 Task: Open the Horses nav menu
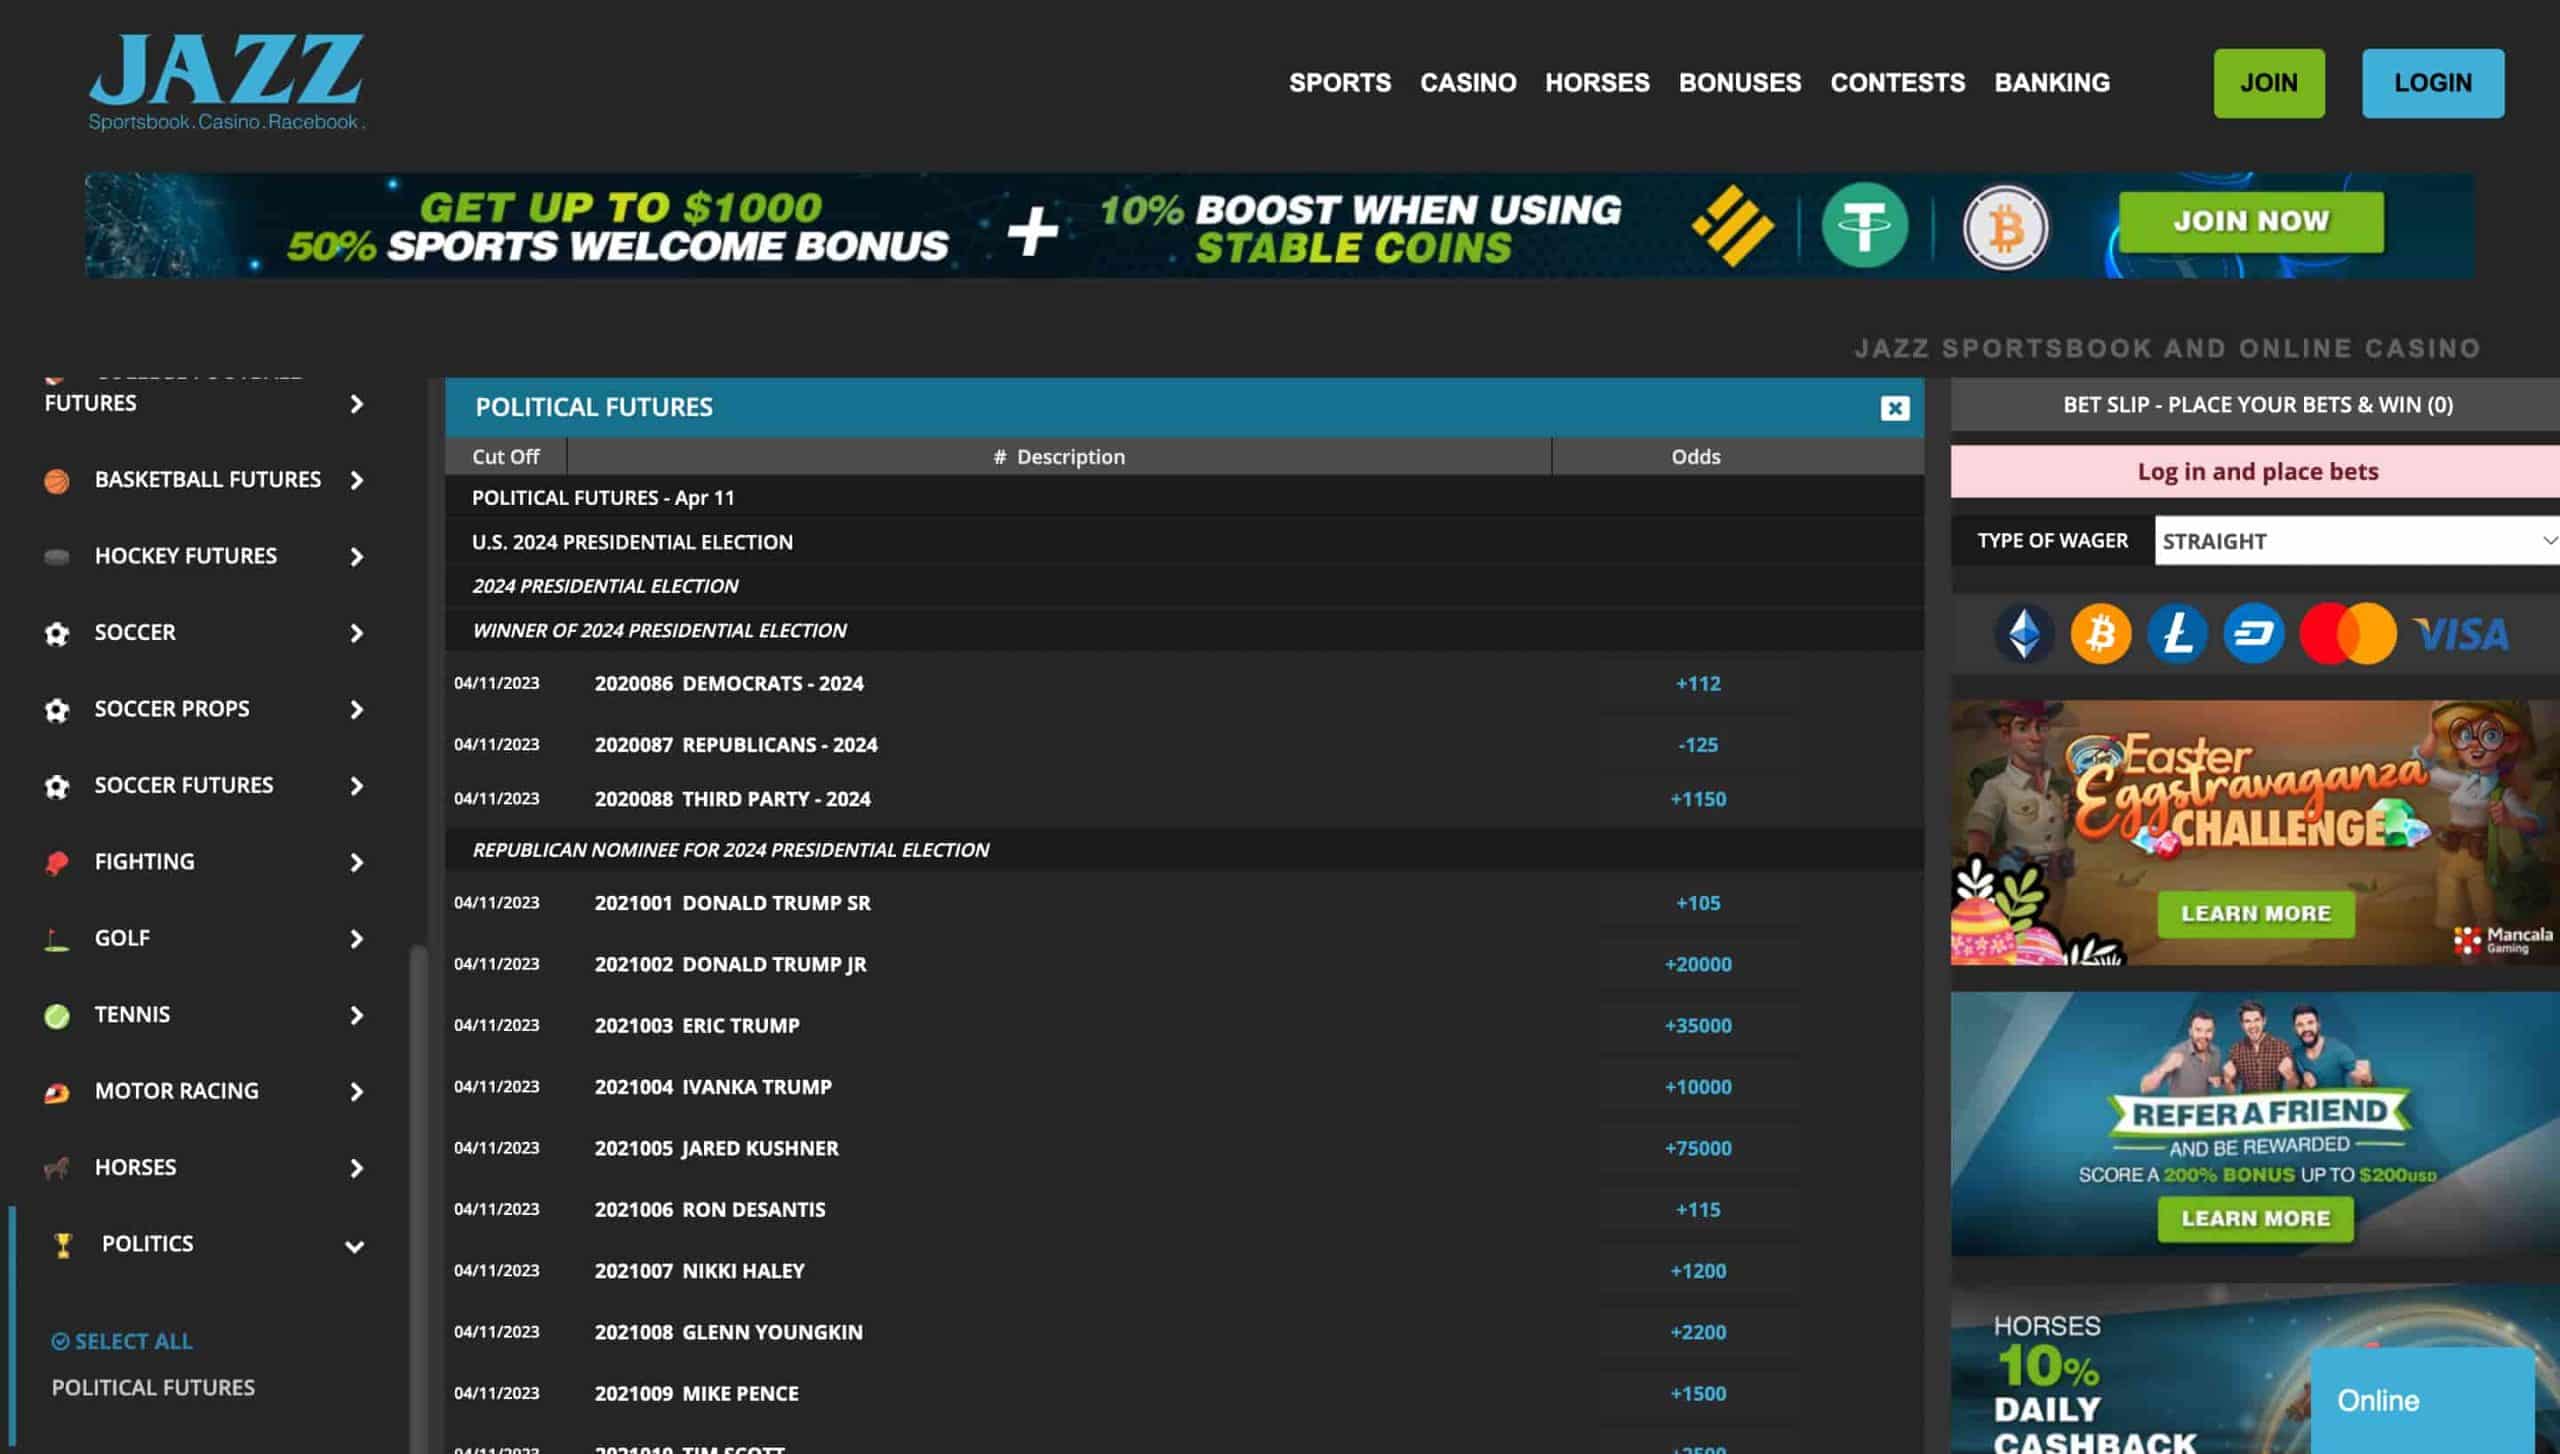click(x=1597, y=82)
